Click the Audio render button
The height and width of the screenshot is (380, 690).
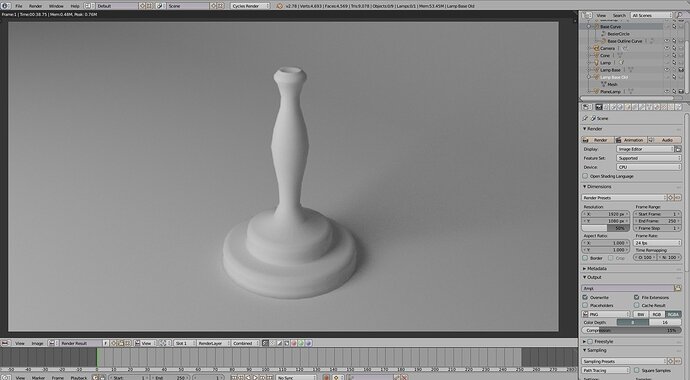pos(664,140)
